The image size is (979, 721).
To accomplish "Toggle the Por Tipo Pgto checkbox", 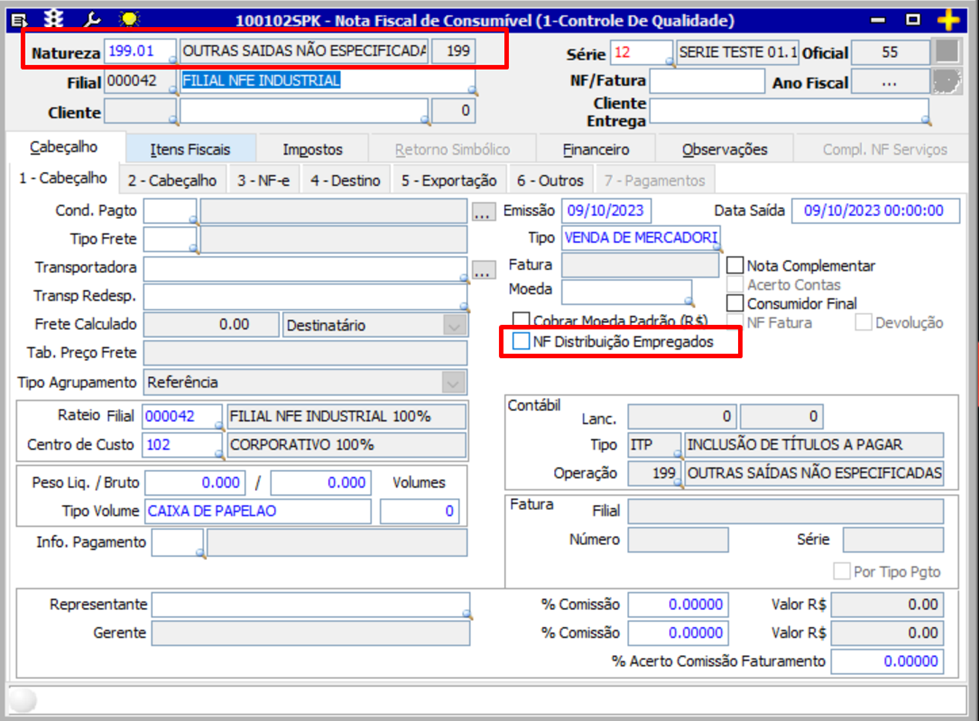I will click(x=842, y=571).
